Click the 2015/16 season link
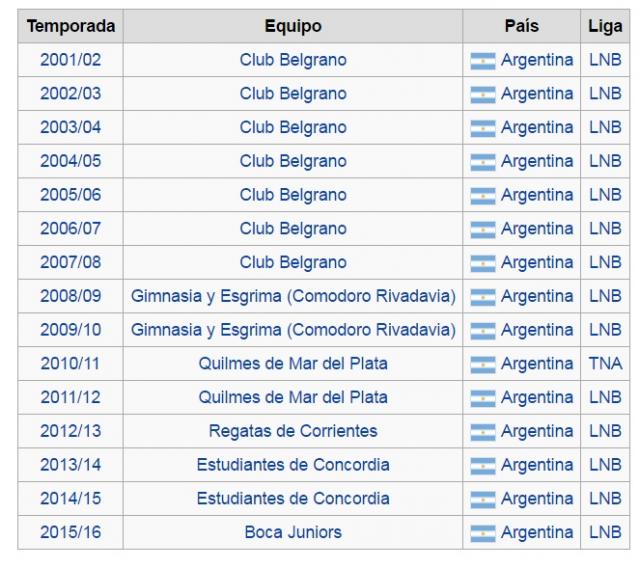Image resolution: width=640 pixels, height=568 pixels. coord(70,533)
